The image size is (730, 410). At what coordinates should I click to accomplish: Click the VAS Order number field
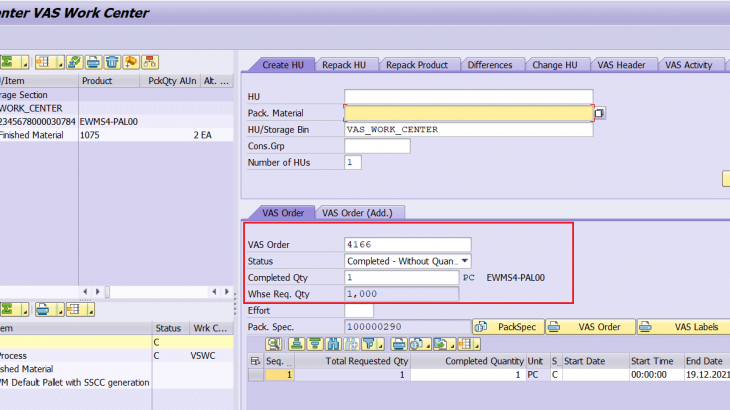coord(408,245)
